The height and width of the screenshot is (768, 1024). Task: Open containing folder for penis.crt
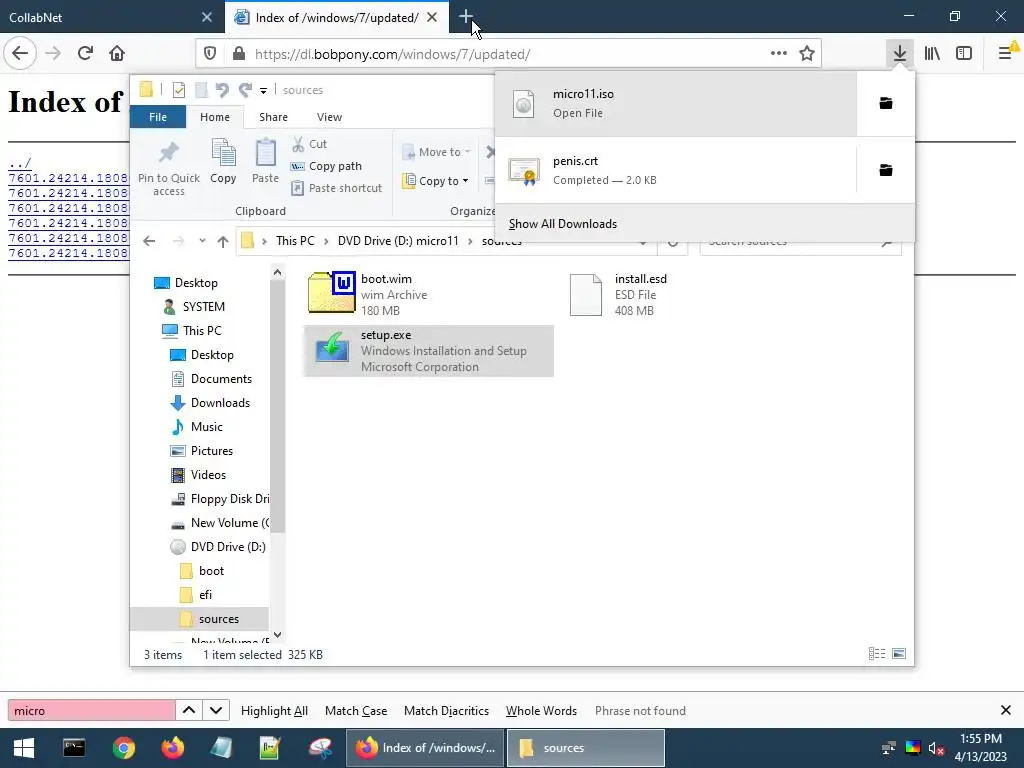pyautogui.click(x=886, y=170)
